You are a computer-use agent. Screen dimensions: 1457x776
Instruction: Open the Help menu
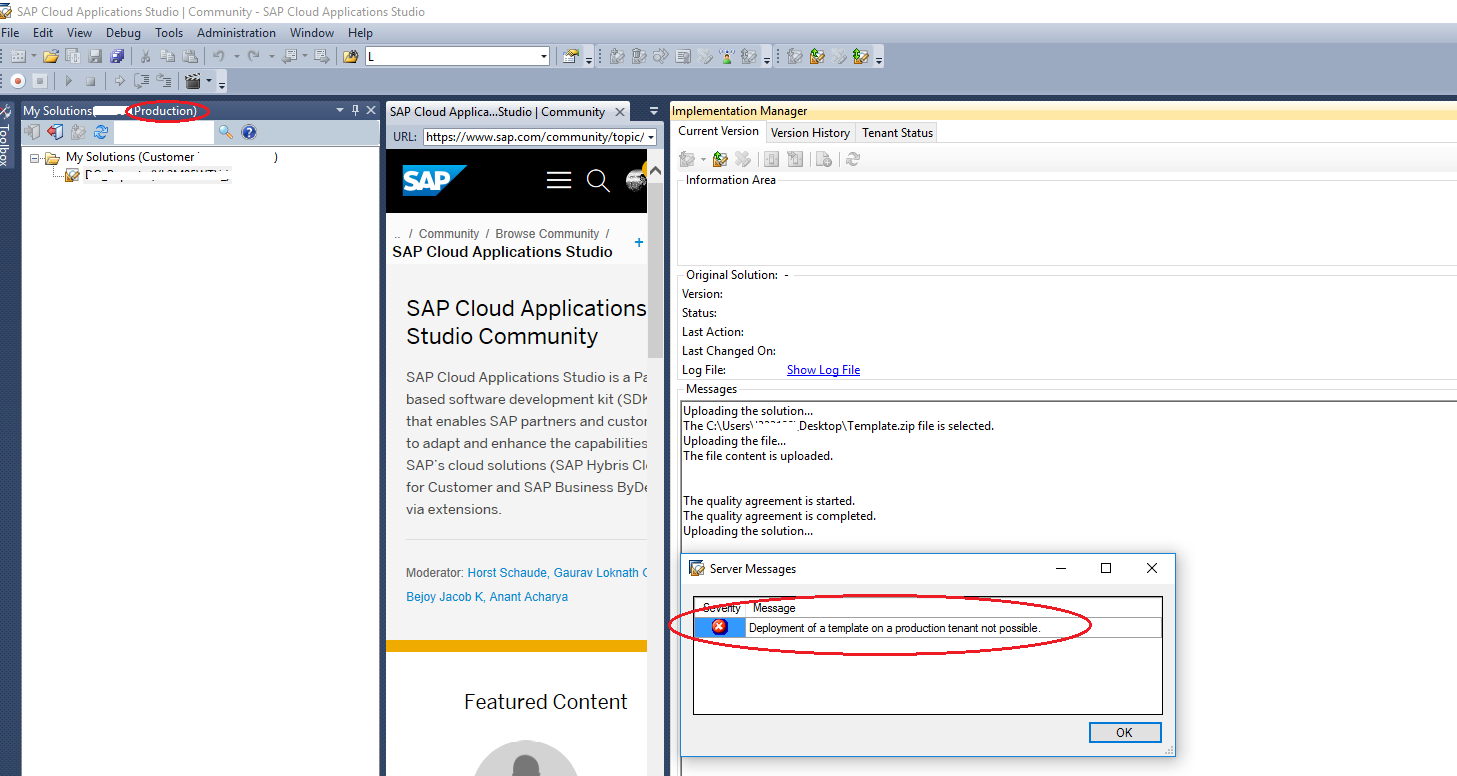[360, 33]
